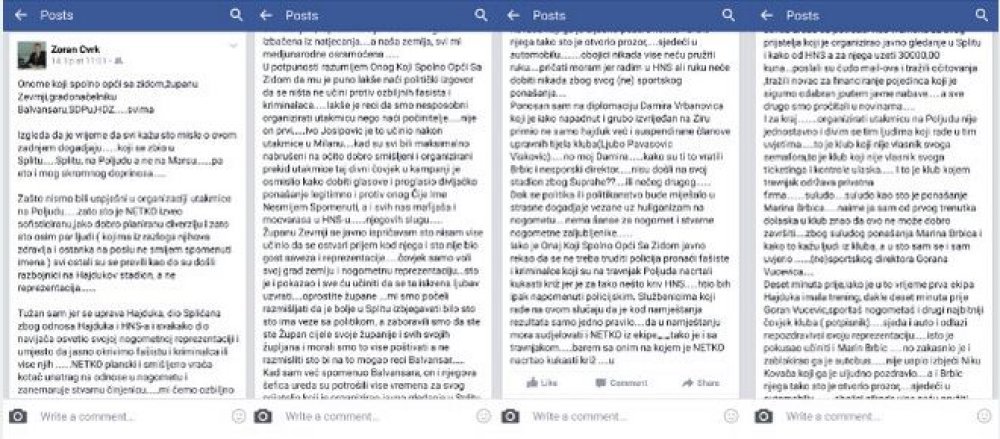Viewport: 1000px width, 439px height.
Task: Open search in the third Posts screen
Action: 728,15
